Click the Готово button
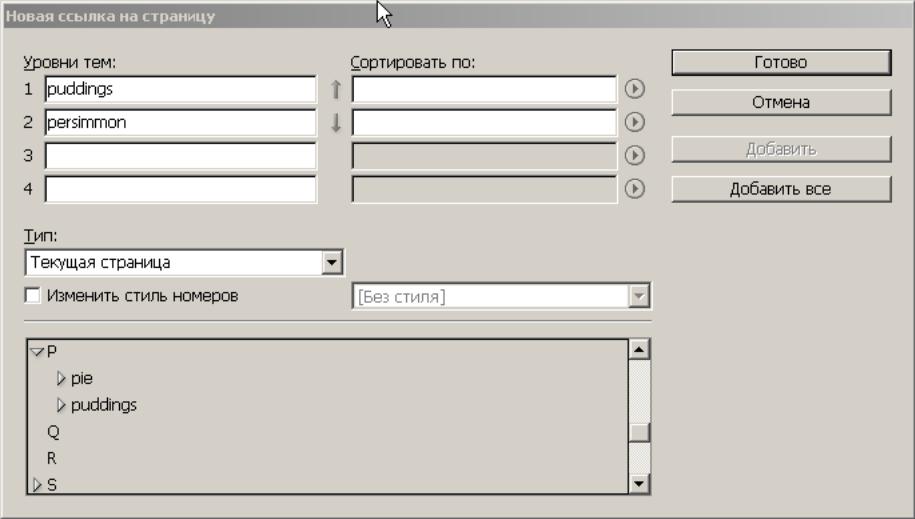915x519 pixels. click(x=781, y=62)
